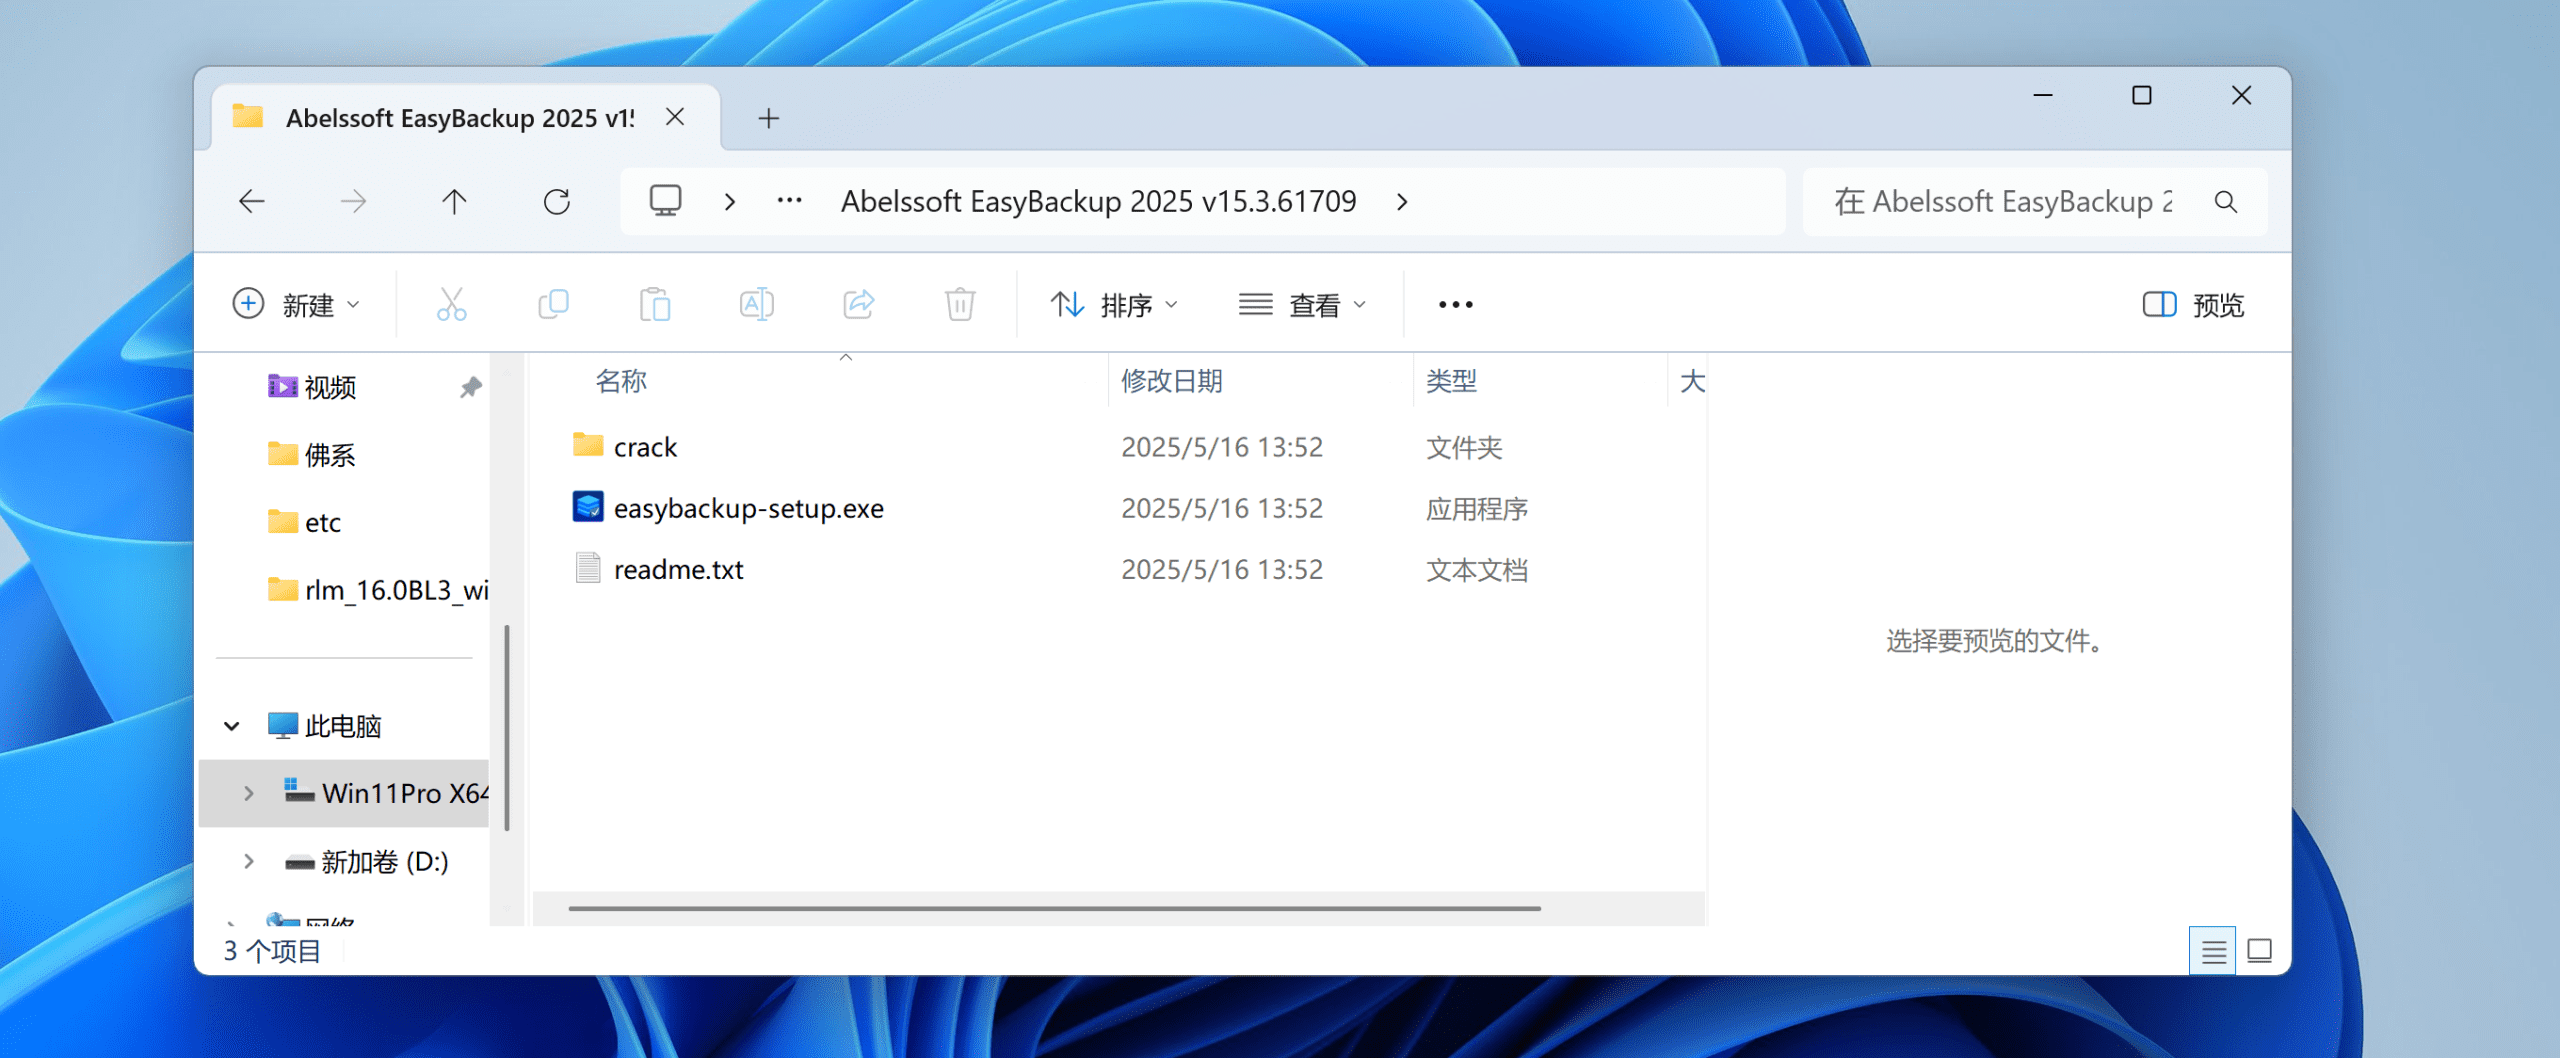The height and width of the screenshot is (1058, 2560).
Task: Open the 新建 dropdown menu
Action: pyautogui.click(x=296, y=305)
